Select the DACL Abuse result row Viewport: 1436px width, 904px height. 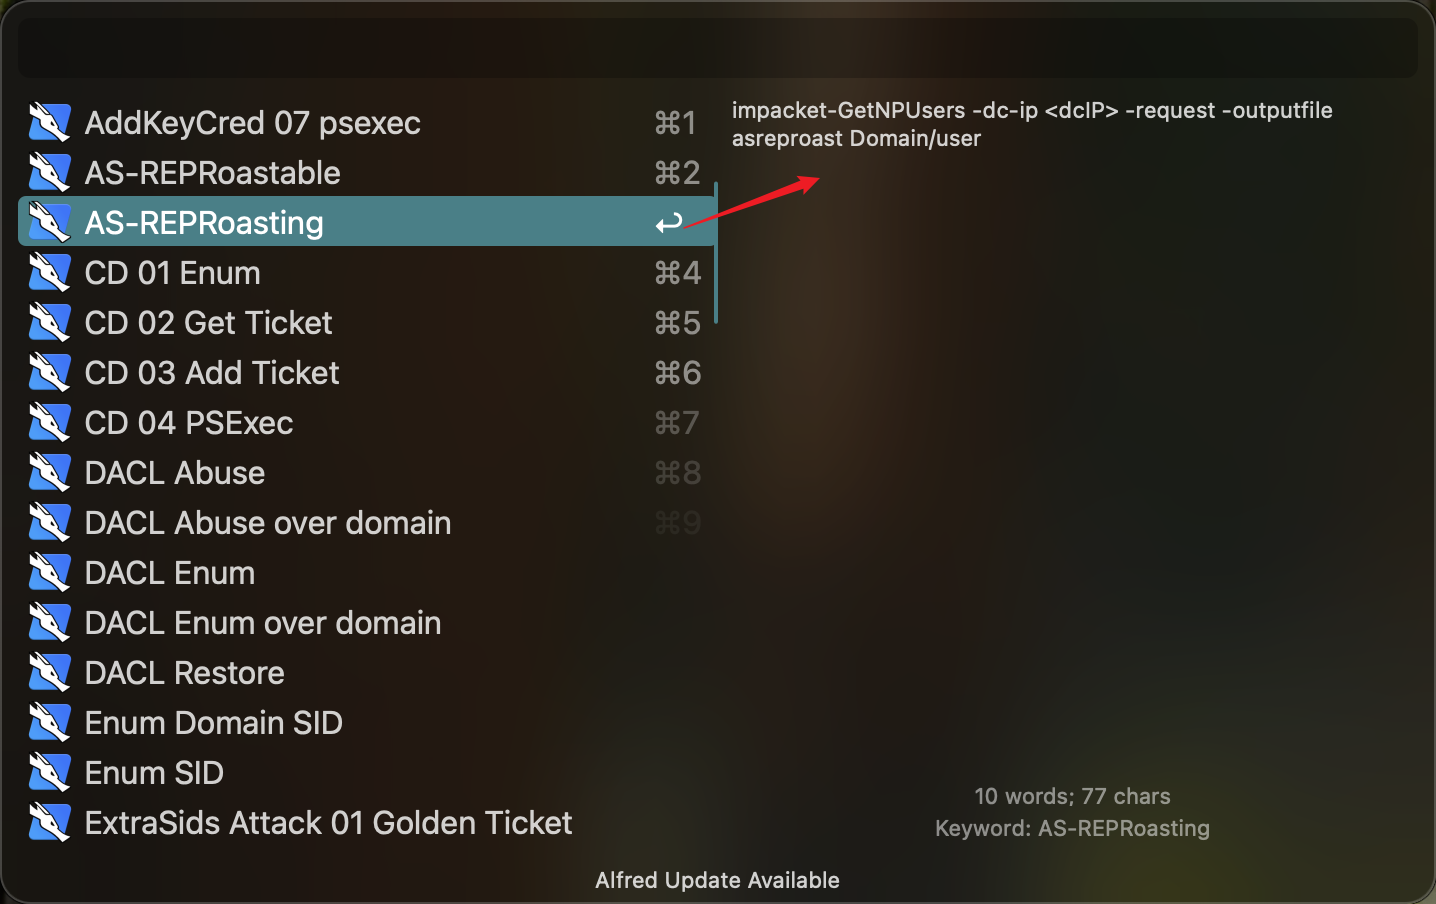(366, 473)
